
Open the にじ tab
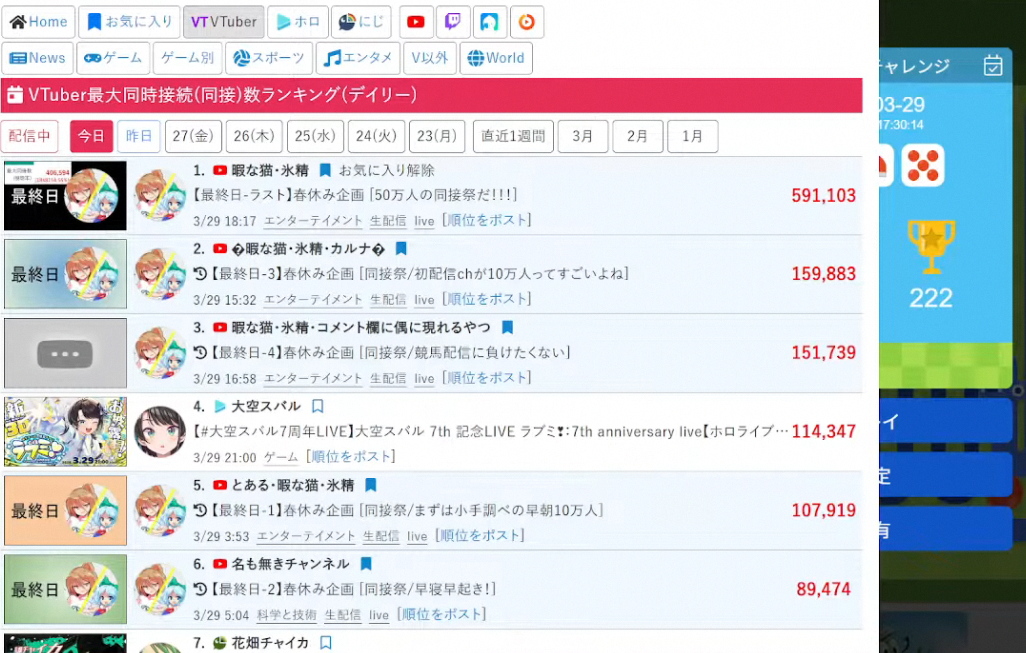tap(361, 22)
